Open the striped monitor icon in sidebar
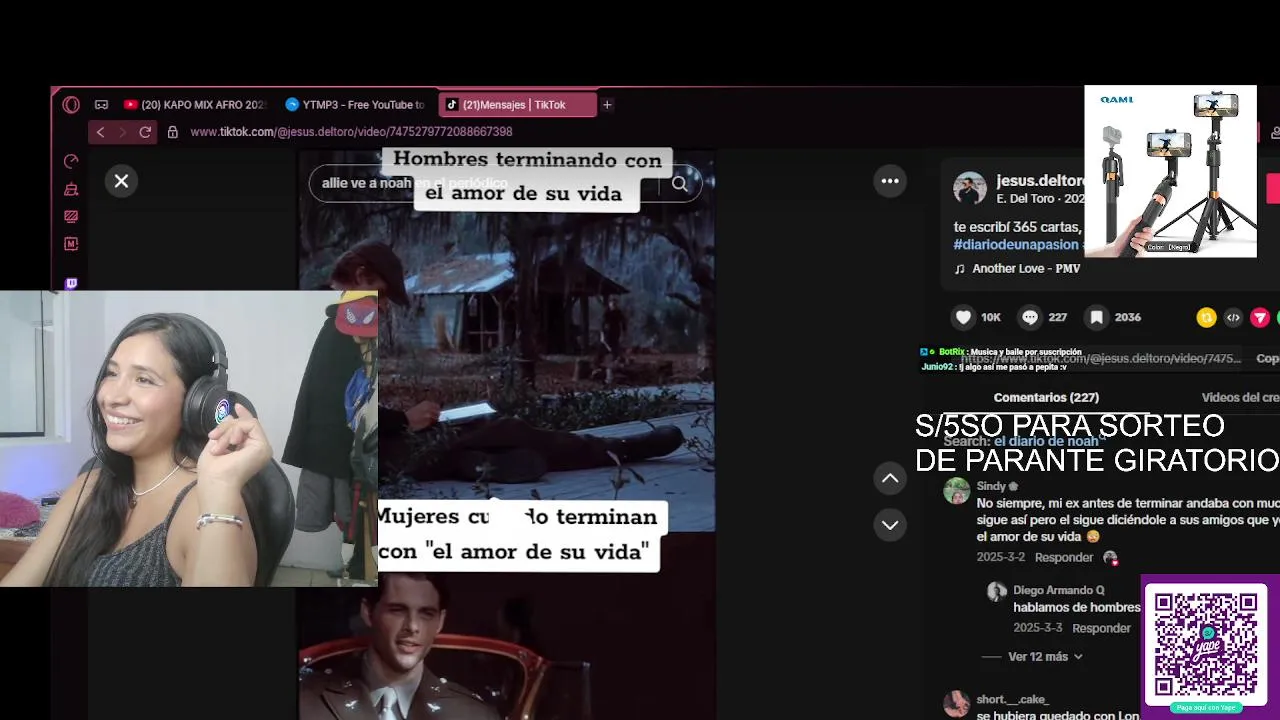Screen dimensions: 1280x720 coord(71,216)
